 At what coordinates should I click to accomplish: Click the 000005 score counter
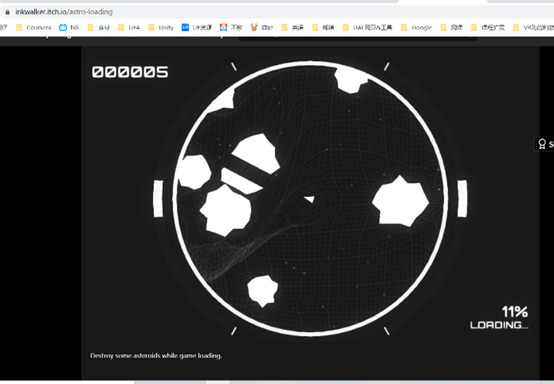pos(130,72)
